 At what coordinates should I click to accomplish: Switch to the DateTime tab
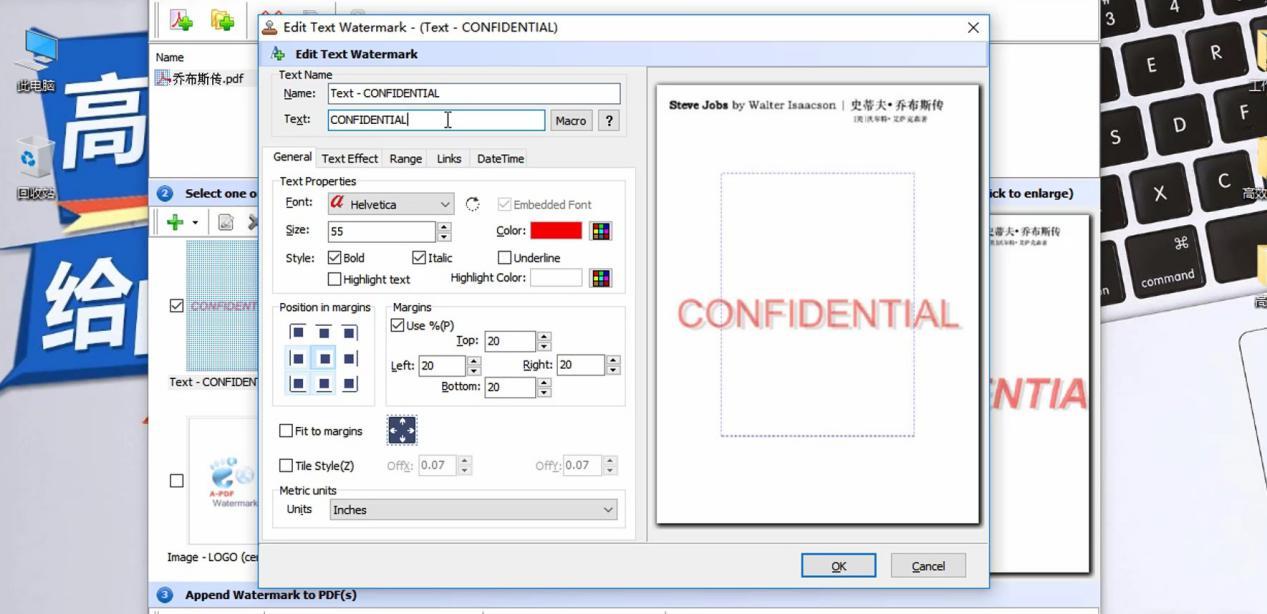(500, 158)
